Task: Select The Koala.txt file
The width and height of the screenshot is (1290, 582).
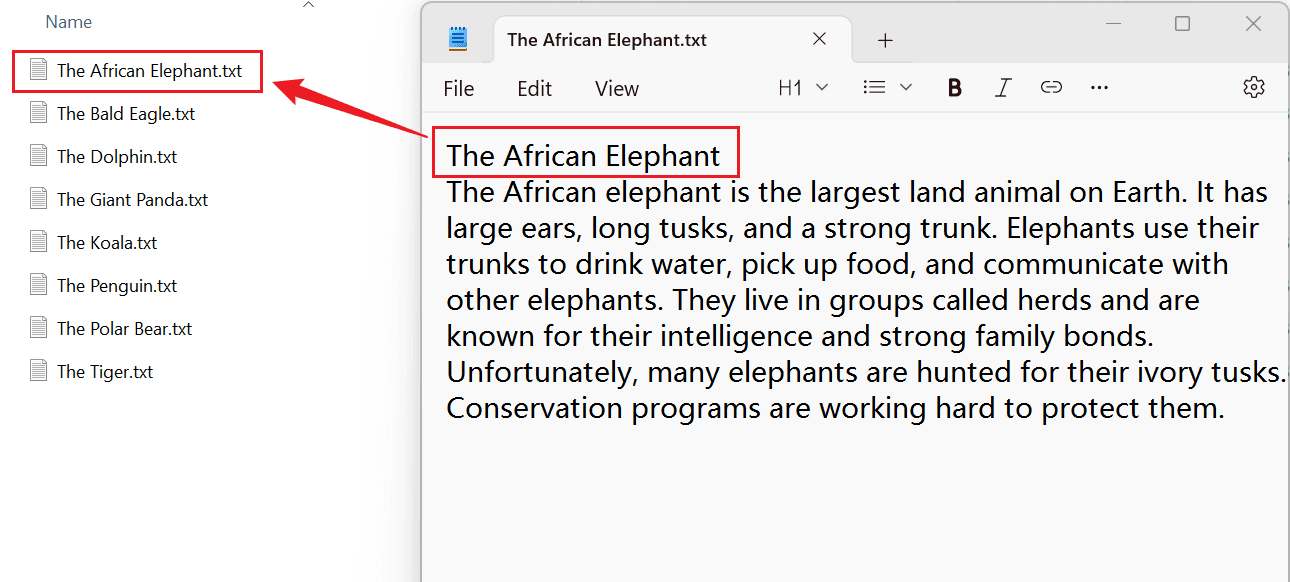Action: coord(107,243)
